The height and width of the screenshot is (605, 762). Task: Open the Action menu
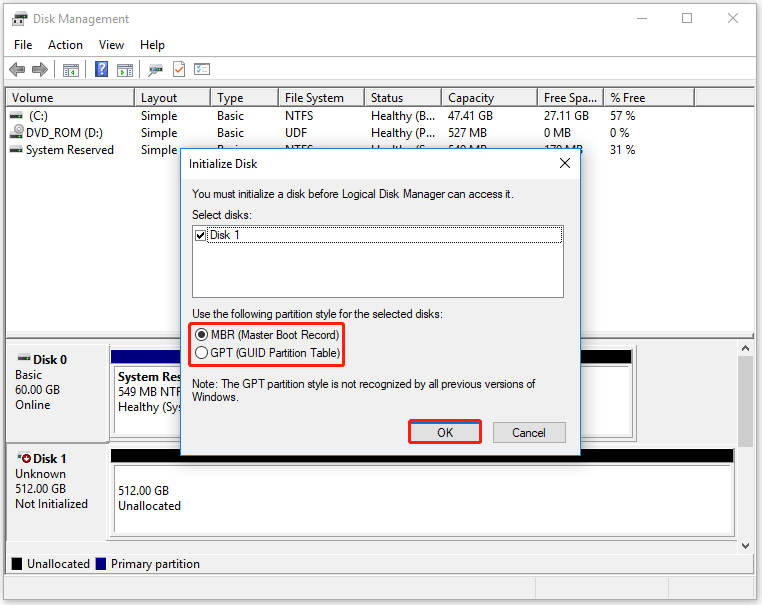click(x=65, y=45)
